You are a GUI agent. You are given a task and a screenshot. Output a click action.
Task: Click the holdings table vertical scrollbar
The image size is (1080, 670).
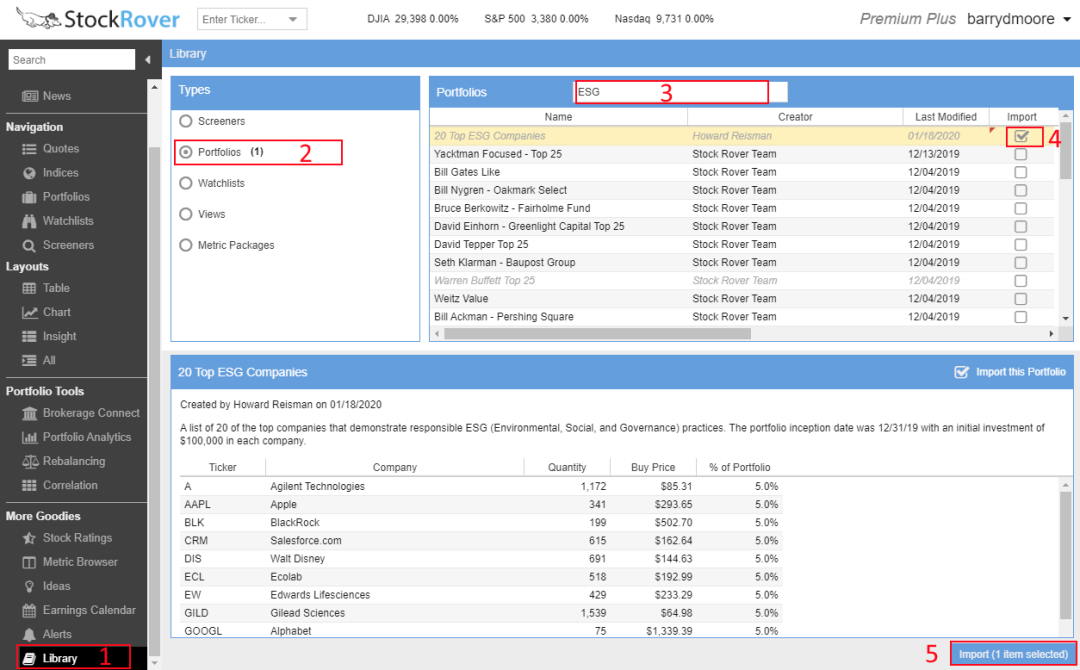1066,555
